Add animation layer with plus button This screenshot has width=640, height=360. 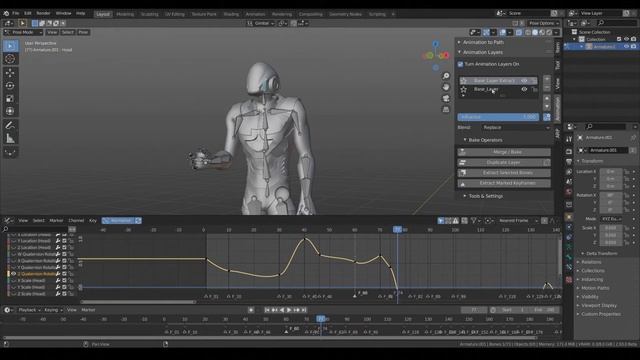click(x=547, y=78)
